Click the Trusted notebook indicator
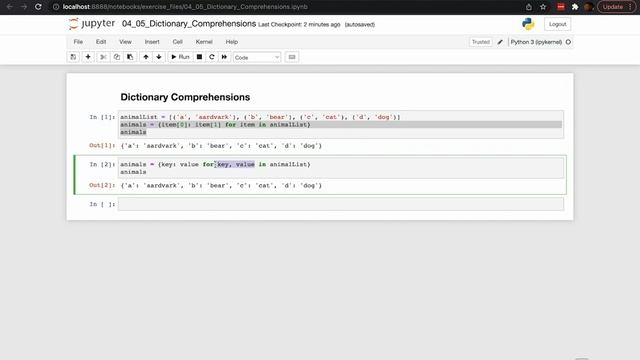This screenshot has width=640, height=360. 481,42
